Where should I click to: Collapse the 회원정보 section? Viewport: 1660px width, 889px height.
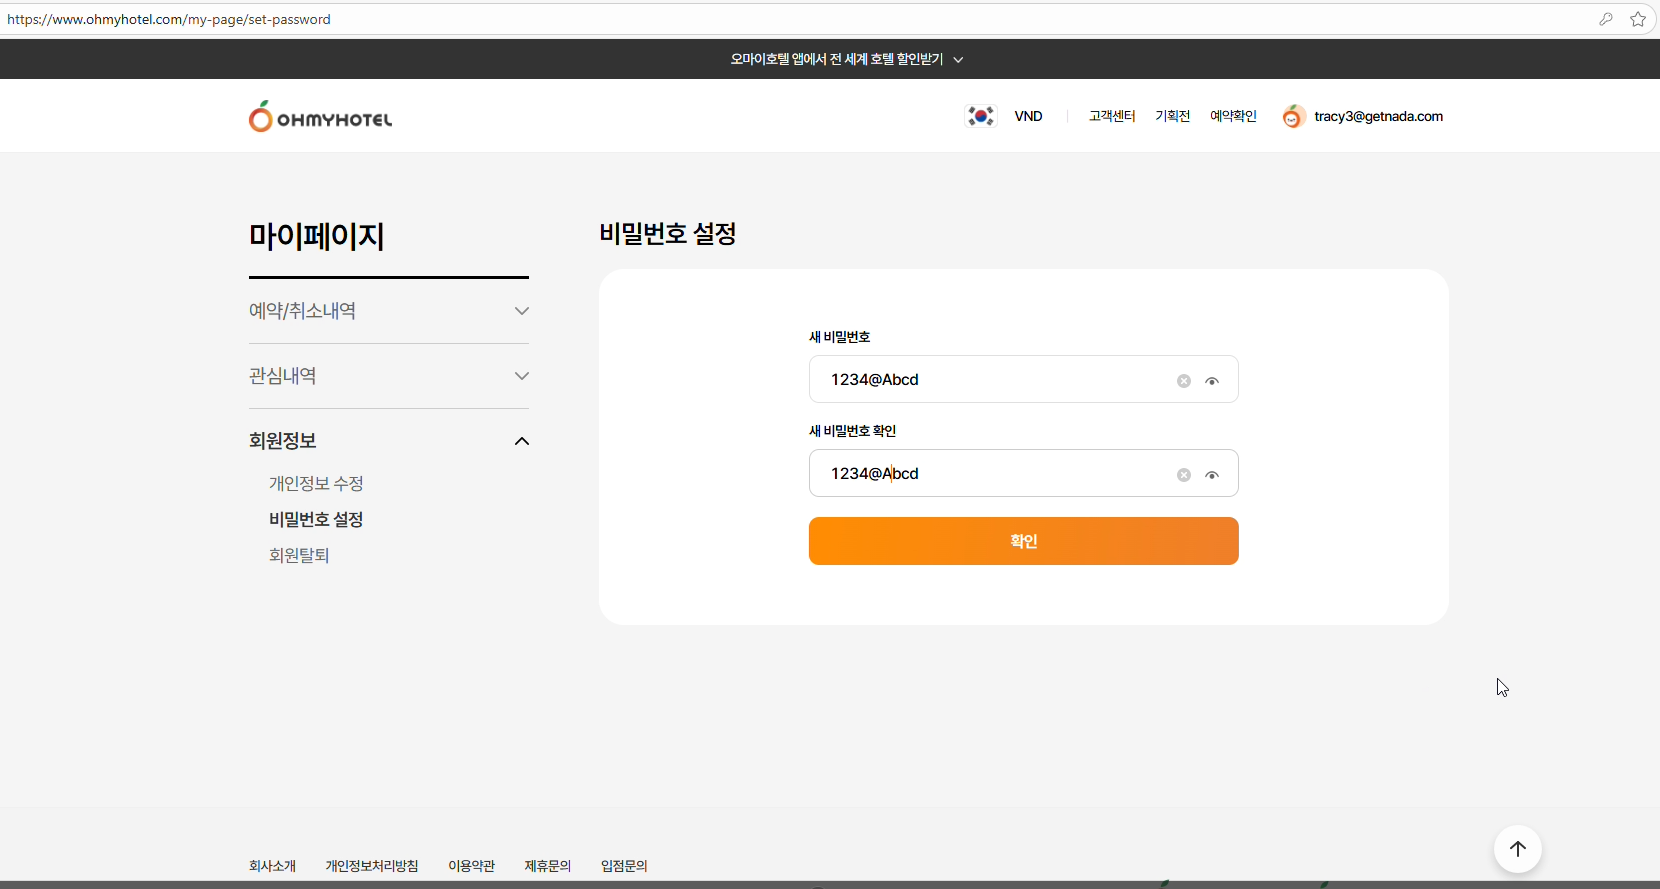(521, 441)
